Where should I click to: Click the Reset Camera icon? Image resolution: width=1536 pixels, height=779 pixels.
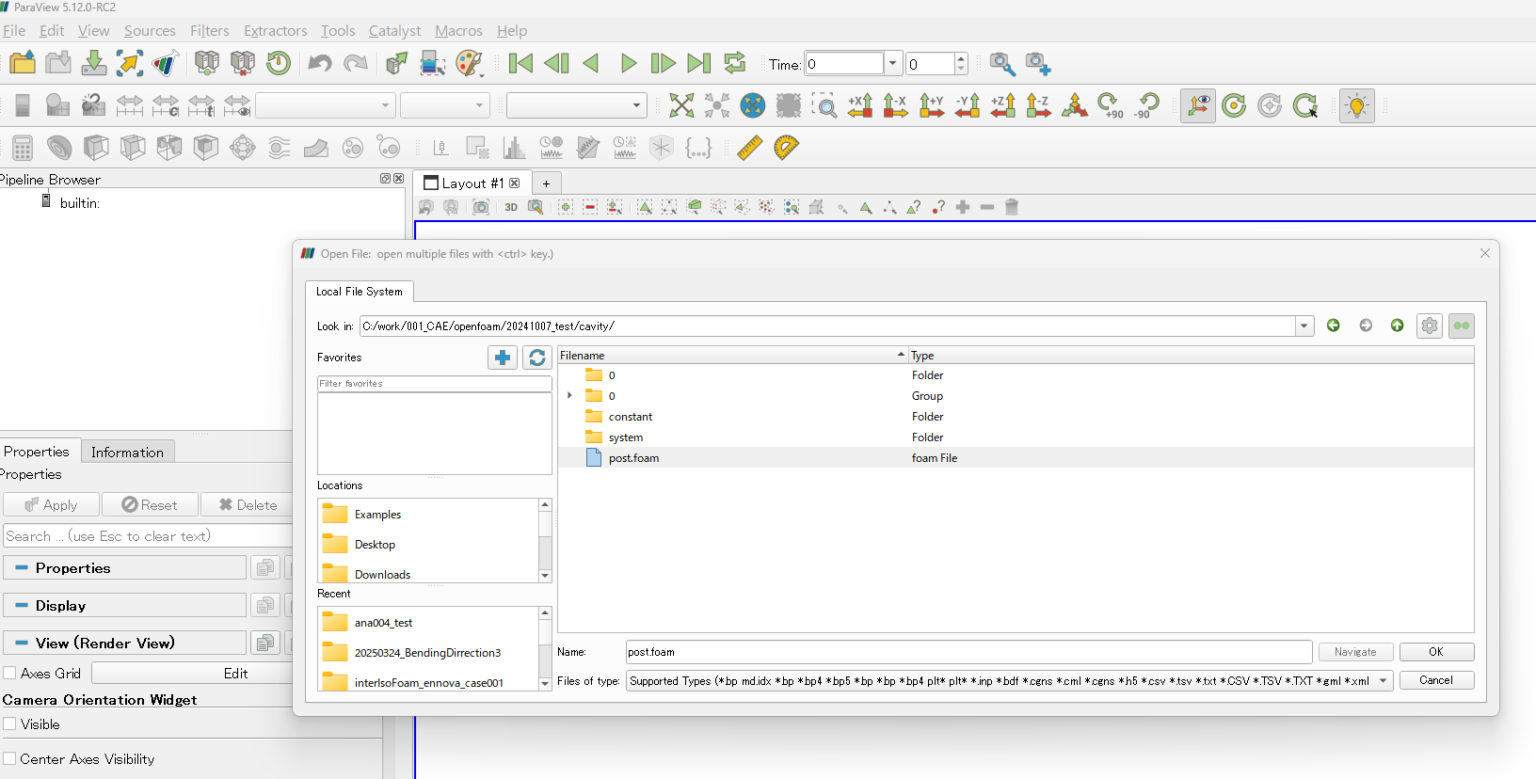(x=681, y=106)
